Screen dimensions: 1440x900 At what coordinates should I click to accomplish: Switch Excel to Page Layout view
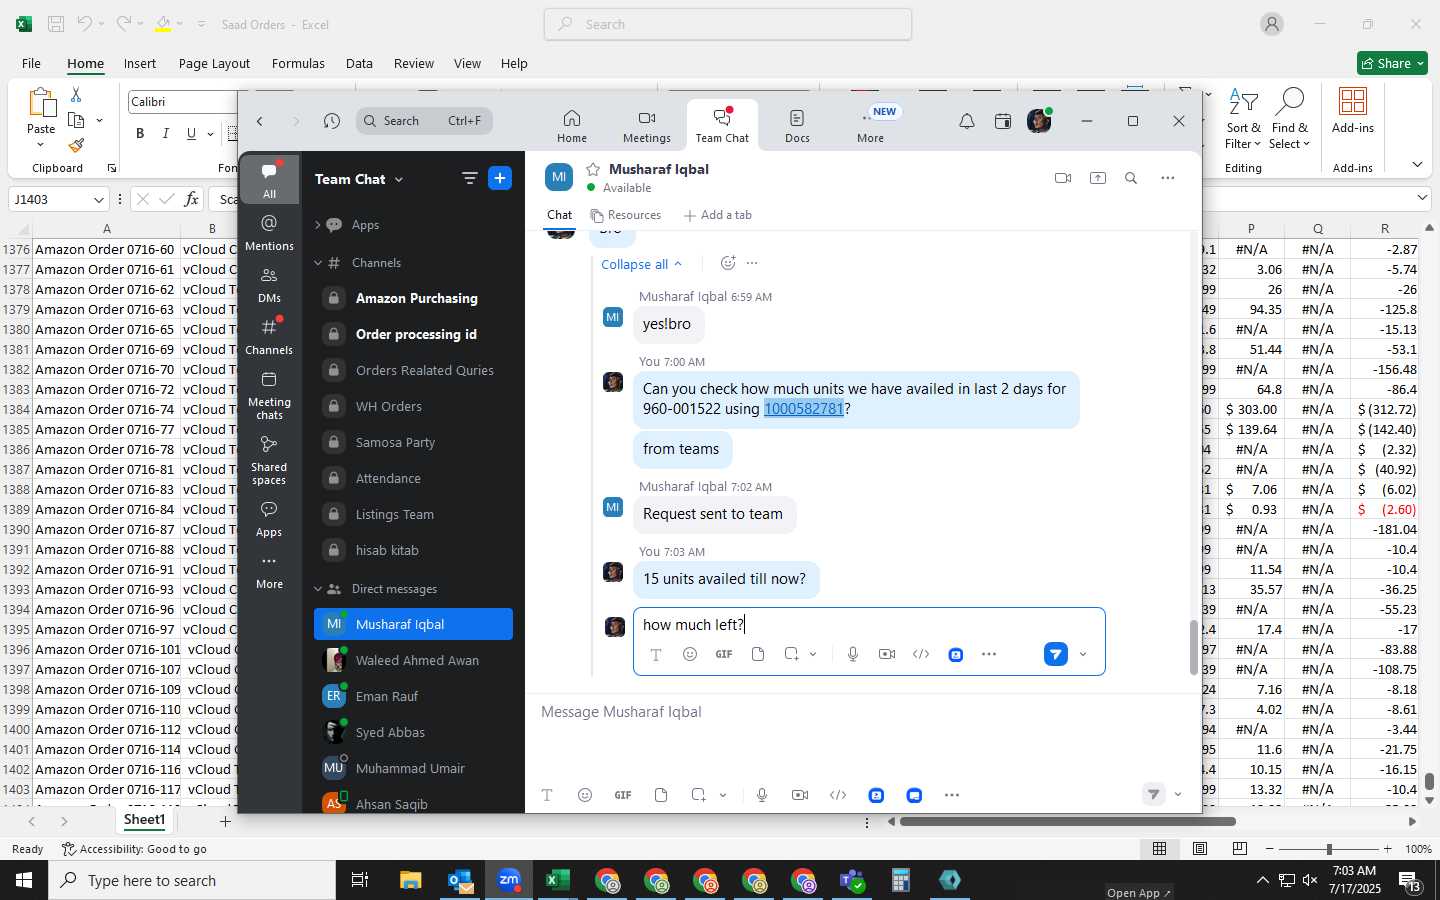1200,849
